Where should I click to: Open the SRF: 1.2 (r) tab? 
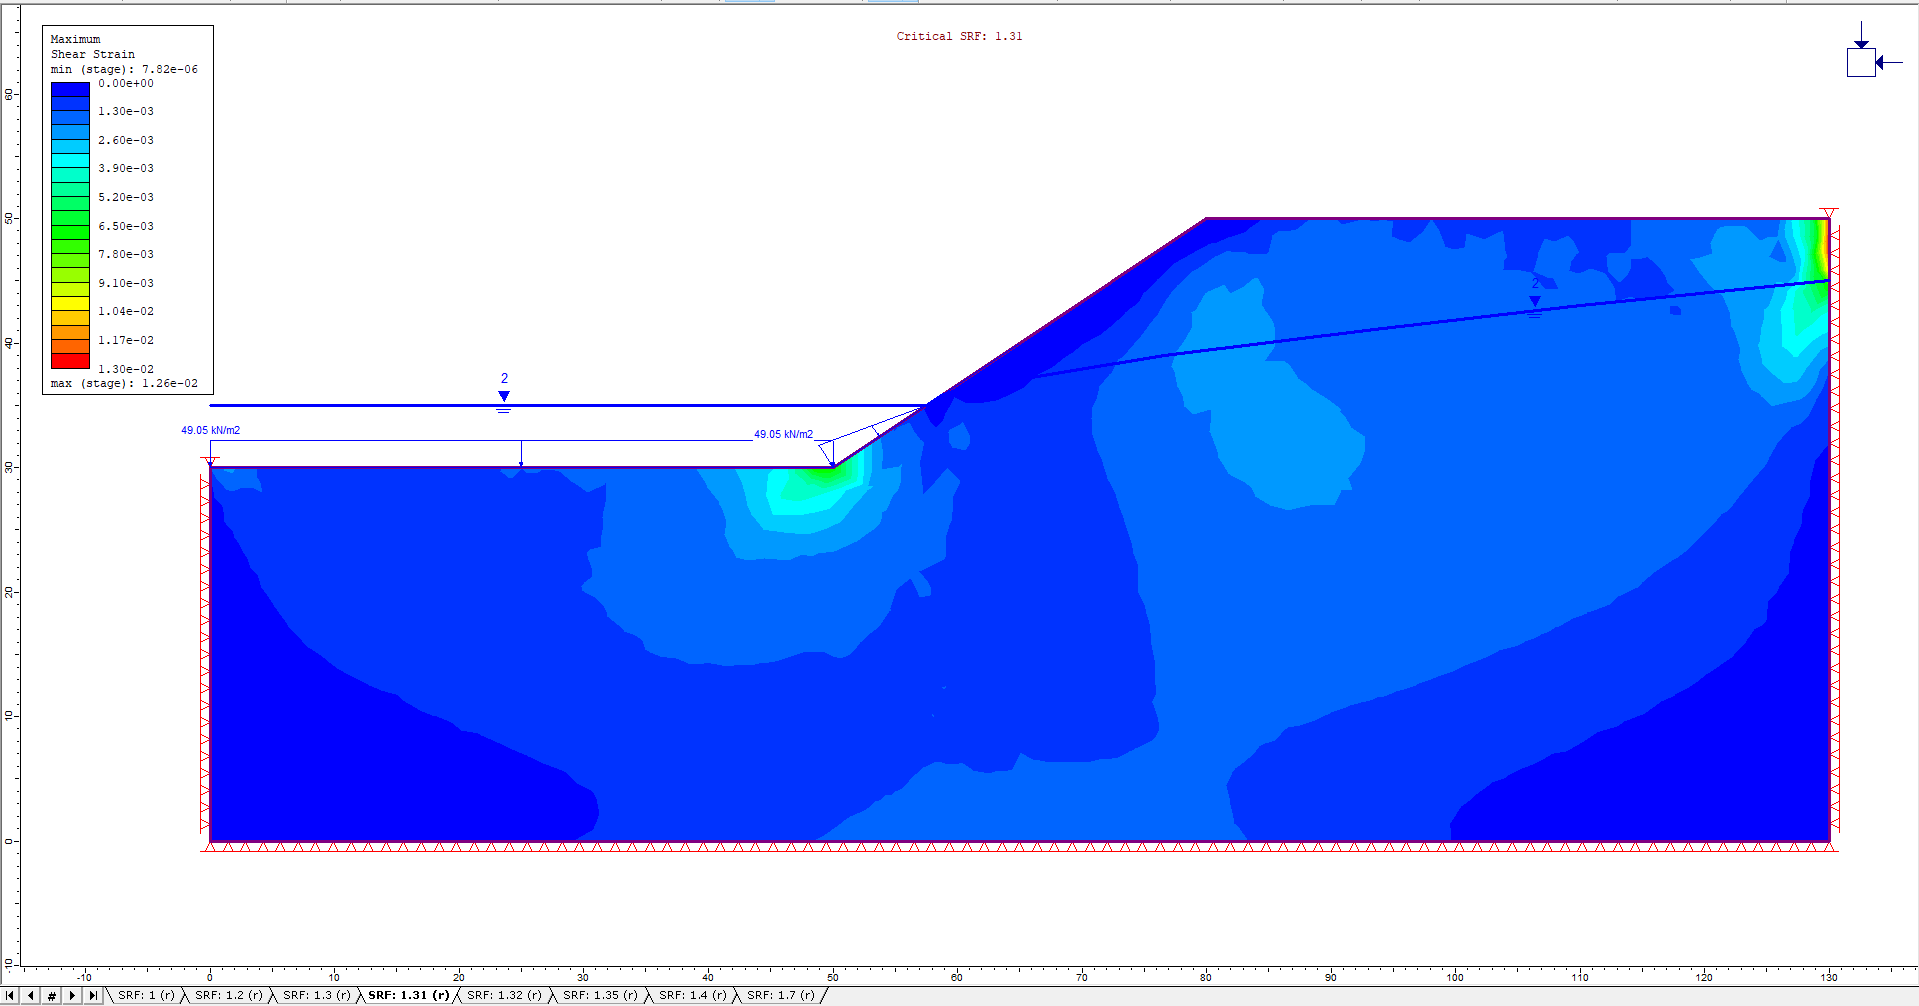228,995
